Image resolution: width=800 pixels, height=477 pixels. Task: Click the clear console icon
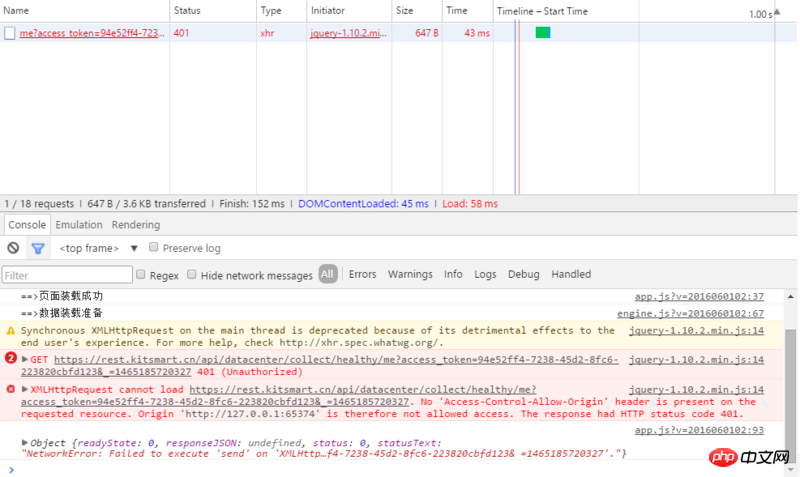13,248
